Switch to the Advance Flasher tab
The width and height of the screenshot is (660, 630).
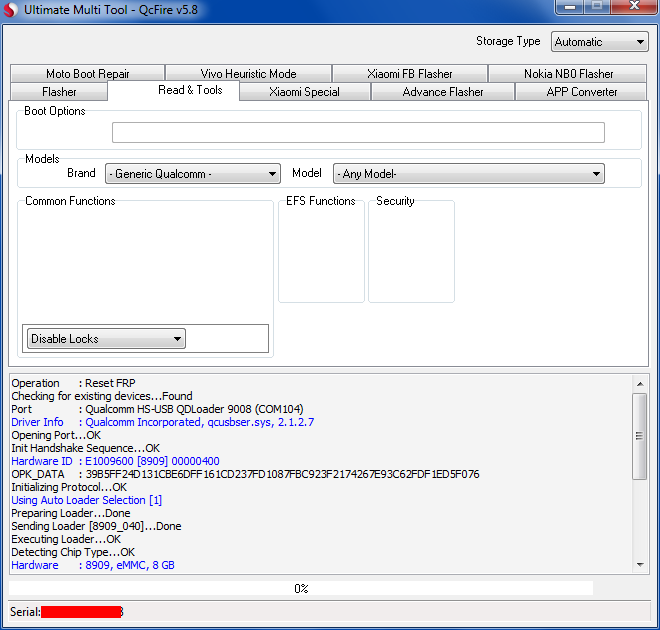point(443,92)
